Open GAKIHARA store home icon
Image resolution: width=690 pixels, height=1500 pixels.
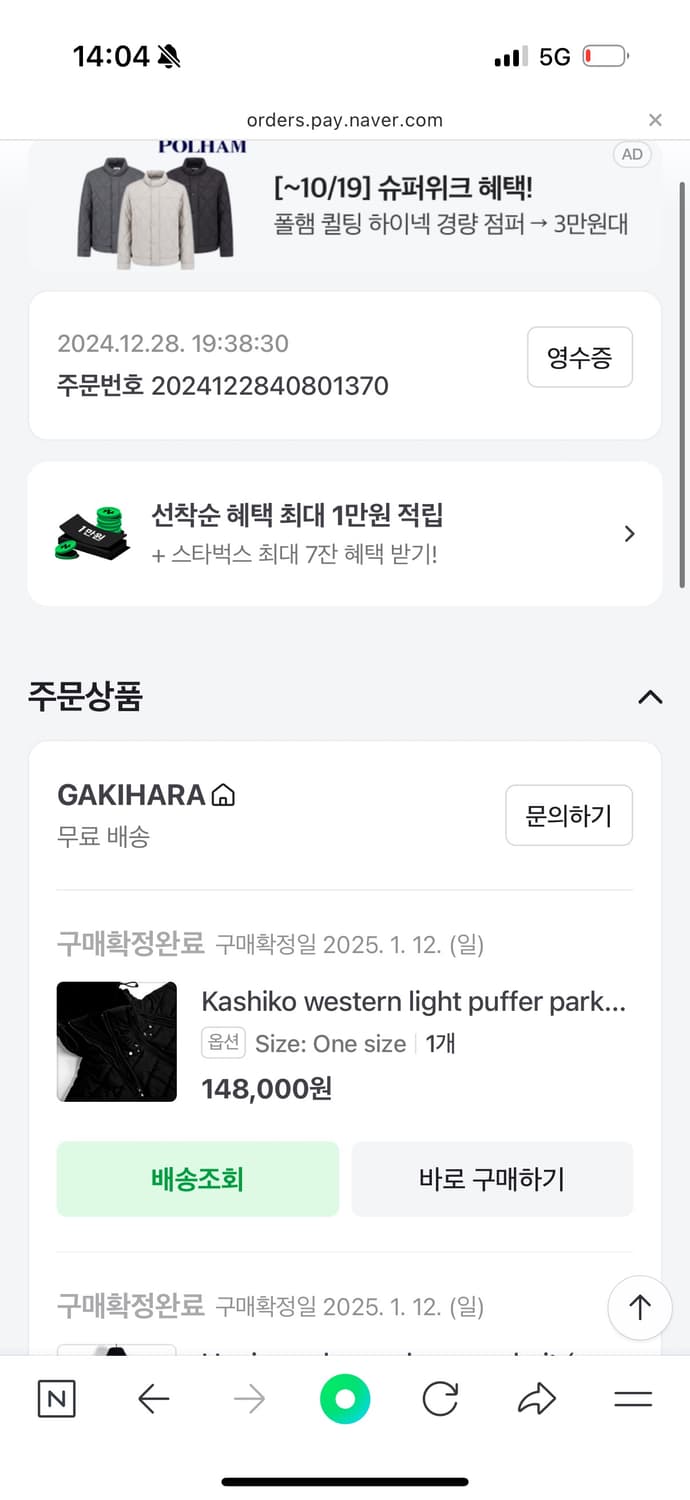pyautogui.click(x=224, y=796)
